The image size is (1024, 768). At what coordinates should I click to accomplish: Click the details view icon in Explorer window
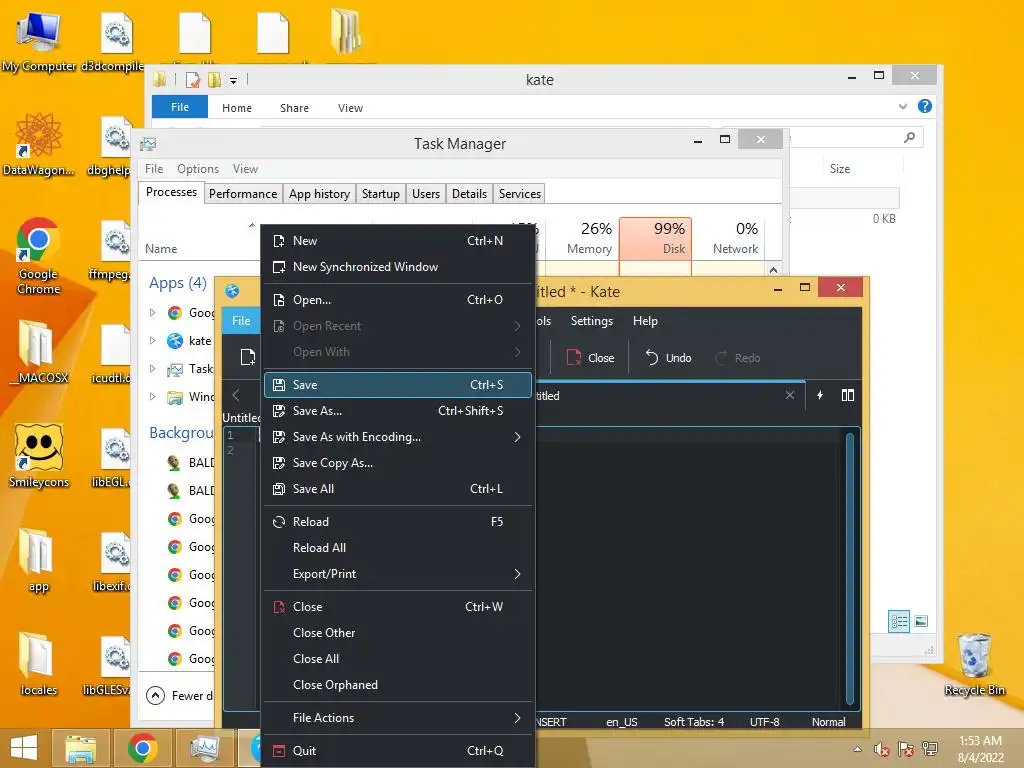[x=899, y=621]
